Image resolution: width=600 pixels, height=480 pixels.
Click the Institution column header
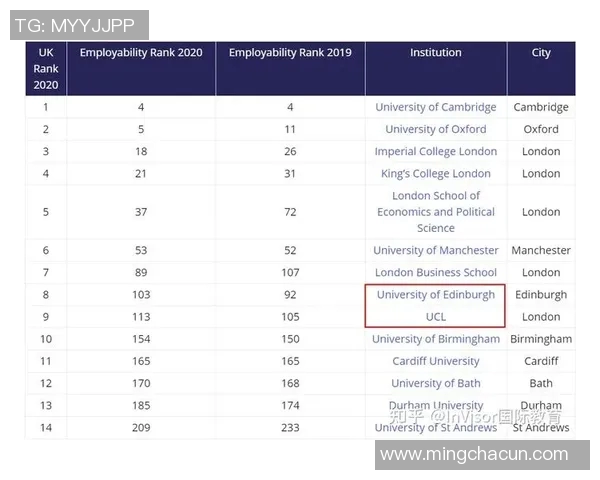coord(435,52)
